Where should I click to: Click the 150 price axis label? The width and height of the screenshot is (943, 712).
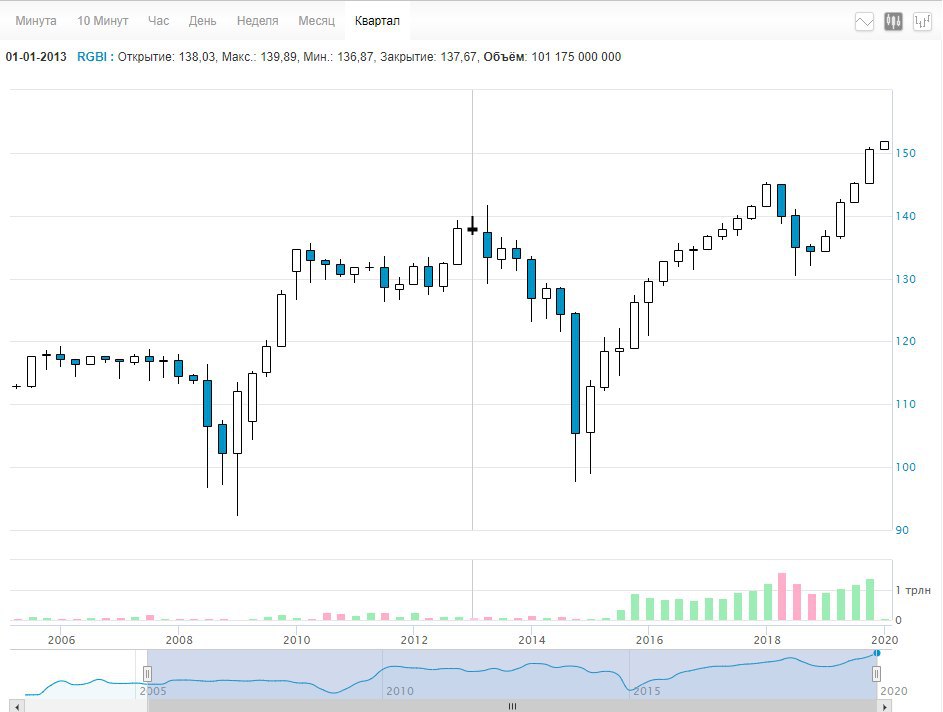tap(906, 153)
